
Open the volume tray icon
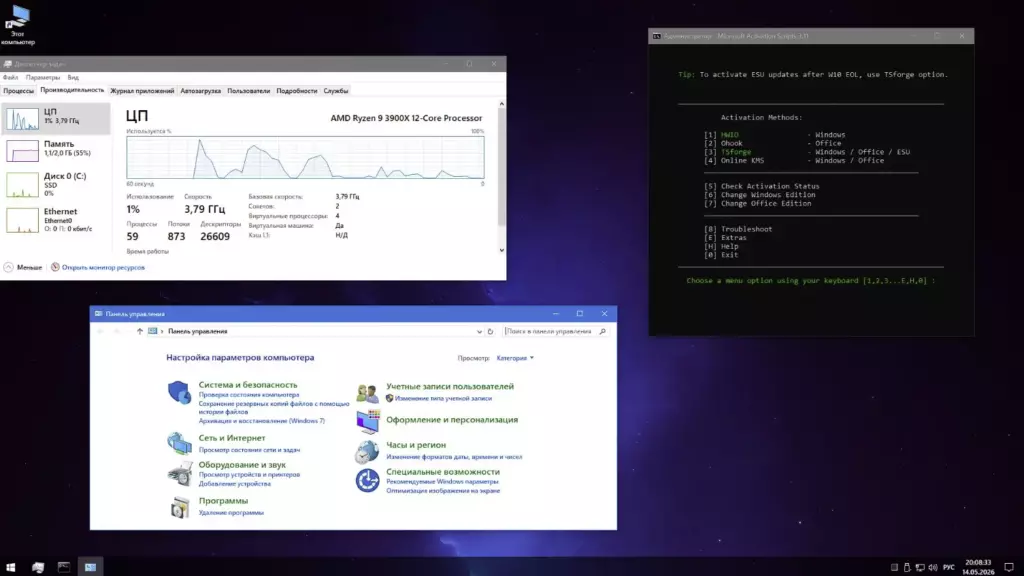coord(933,567)
